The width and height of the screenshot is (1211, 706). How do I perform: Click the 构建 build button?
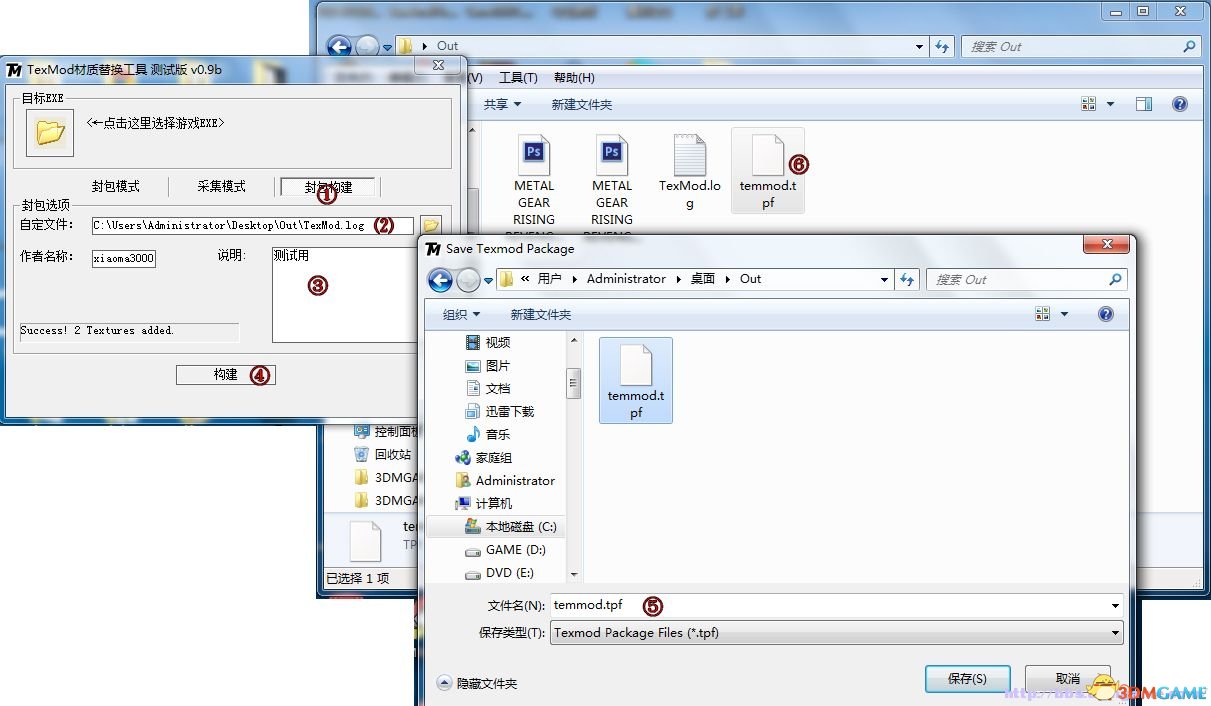tap(226, 375)
